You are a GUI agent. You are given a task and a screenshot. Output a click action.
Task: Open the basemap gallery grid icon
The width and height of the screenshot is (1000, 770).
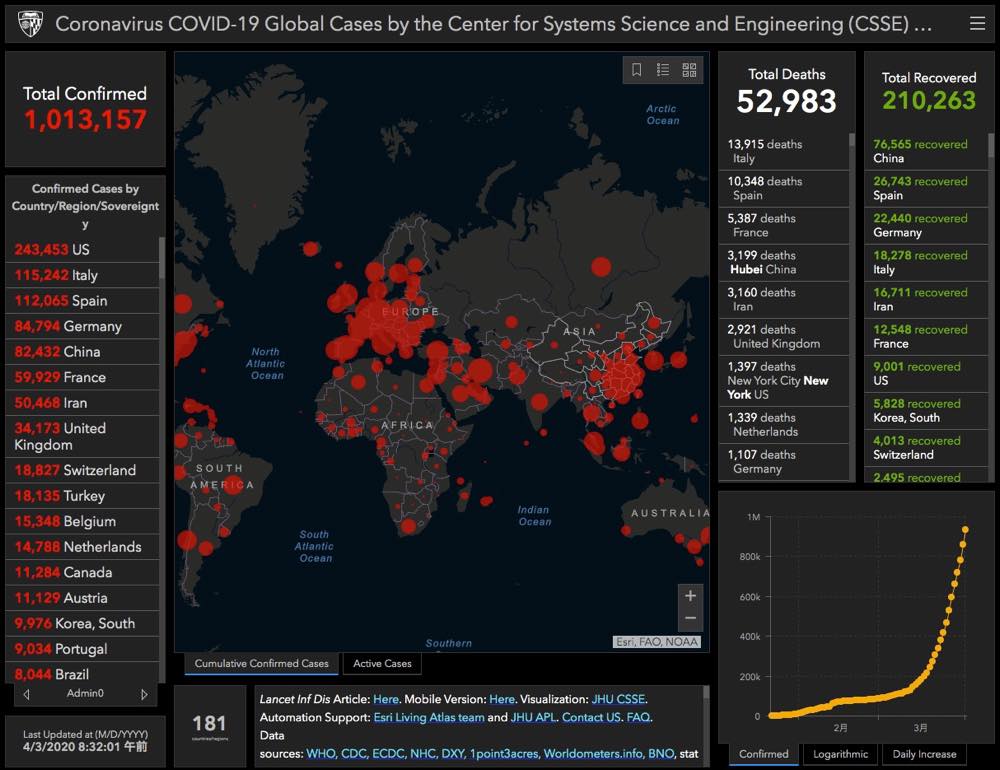pos(689,70)
